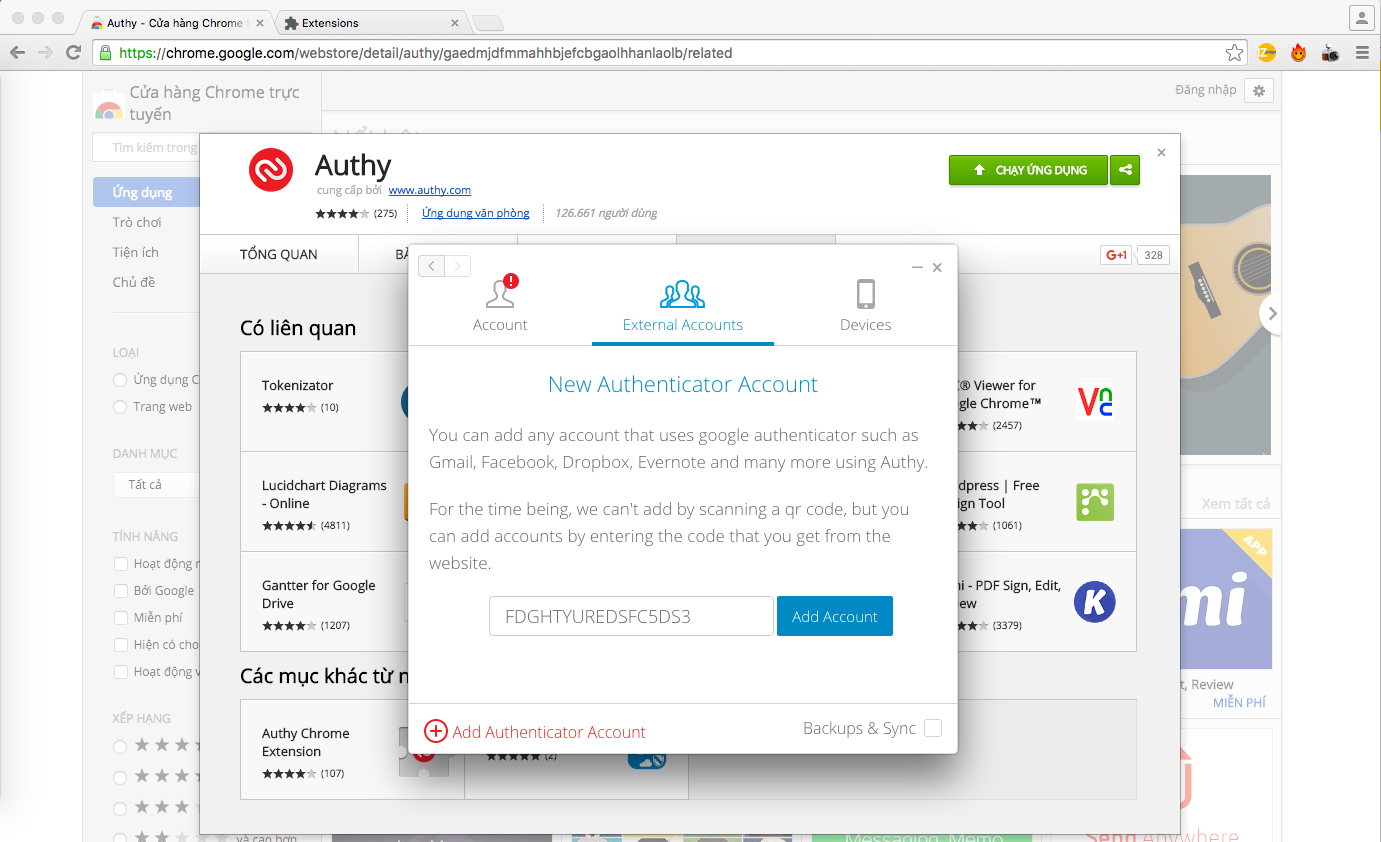Click the green diagram tool app icon
Image resolution: width=1381 pixels, height=842 pixels.
(1095, 501)
